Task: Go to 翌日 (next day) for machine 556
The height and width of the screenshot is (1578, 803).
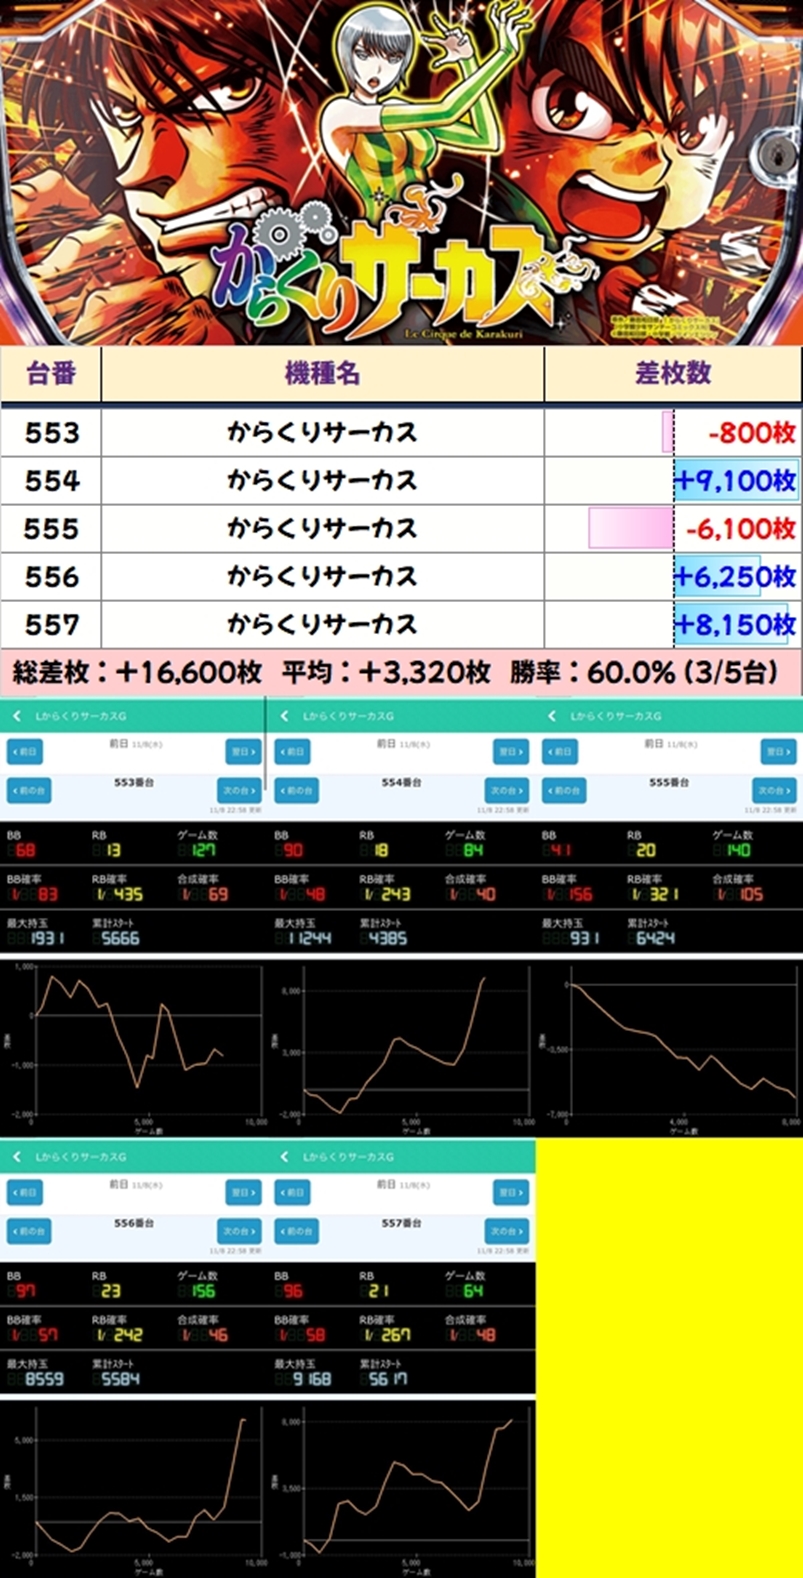Action: point(243,1192)
